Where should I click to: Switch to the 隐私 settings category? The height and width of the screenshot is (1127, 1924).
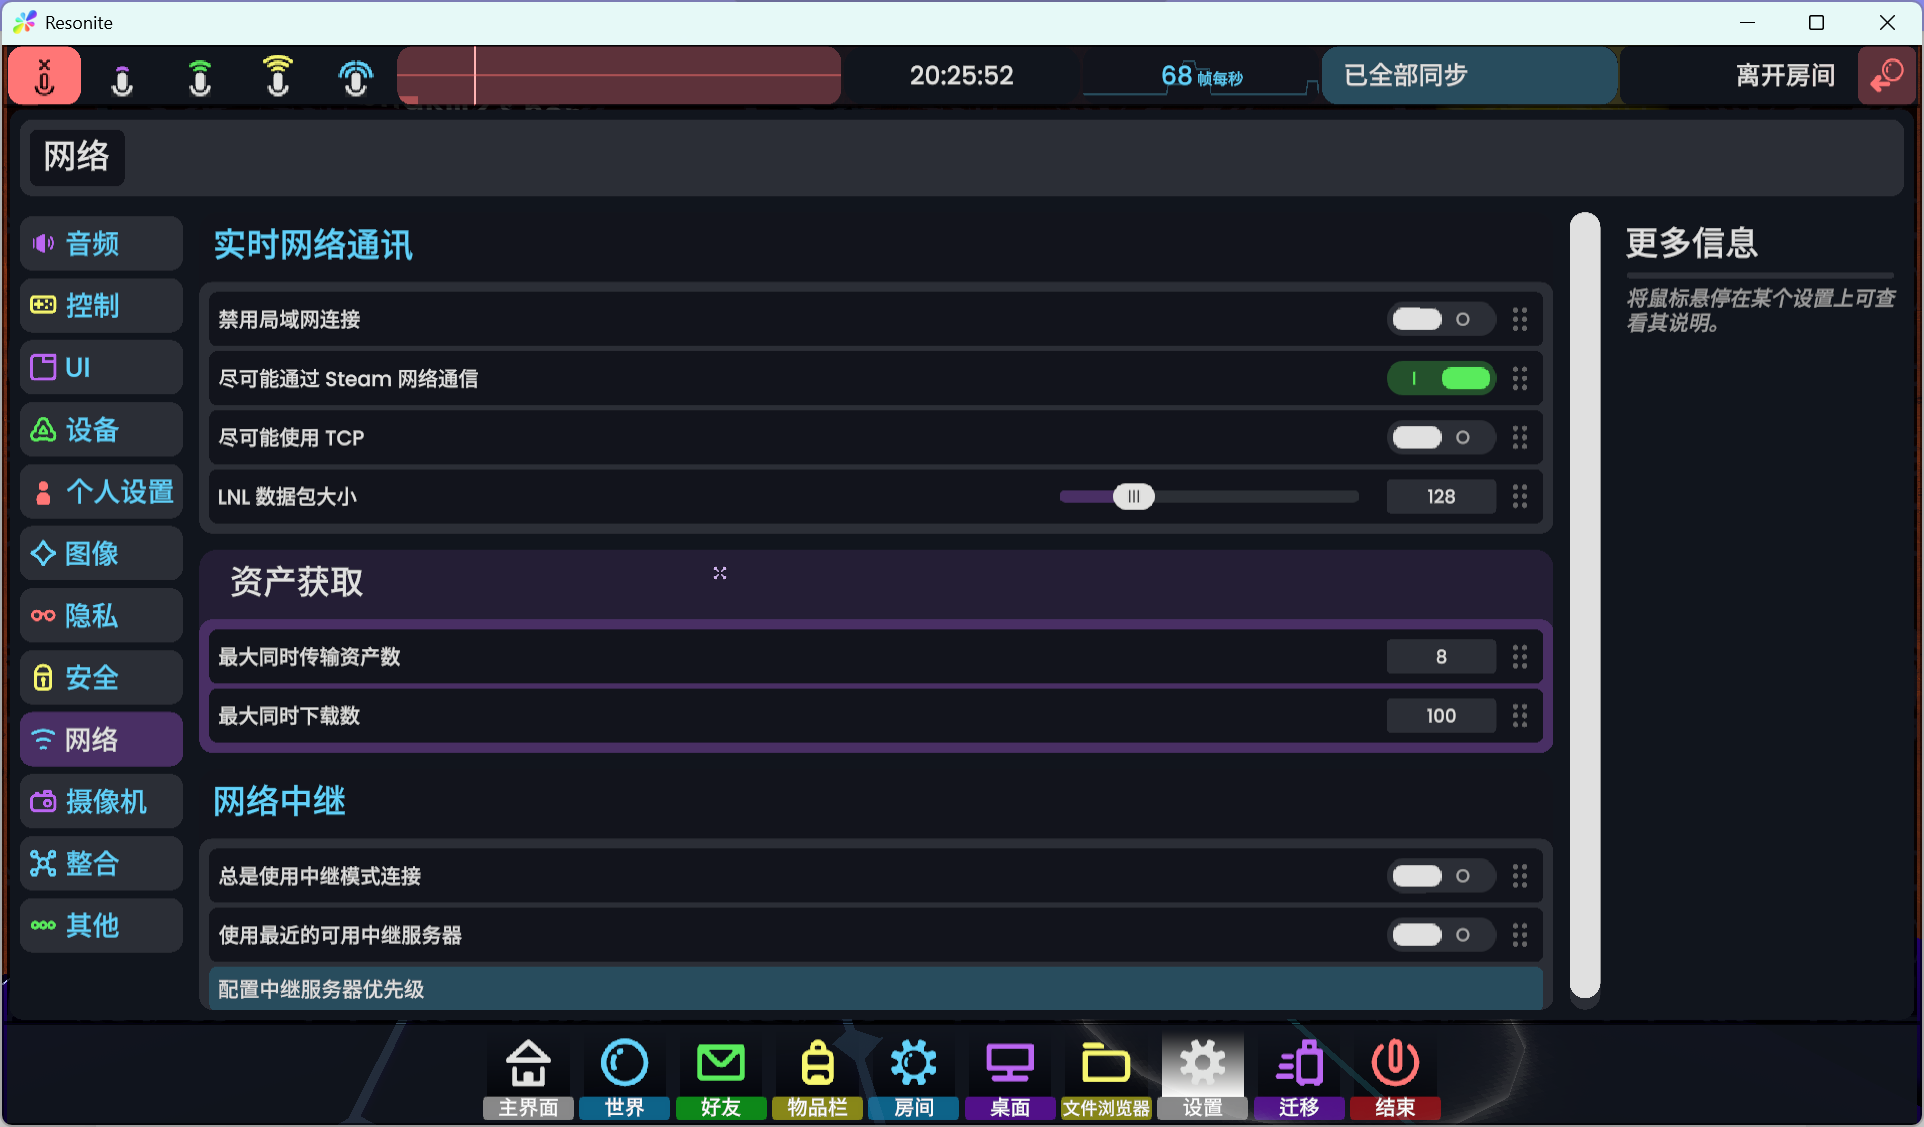pyautogui.click(x=101, y=615)
